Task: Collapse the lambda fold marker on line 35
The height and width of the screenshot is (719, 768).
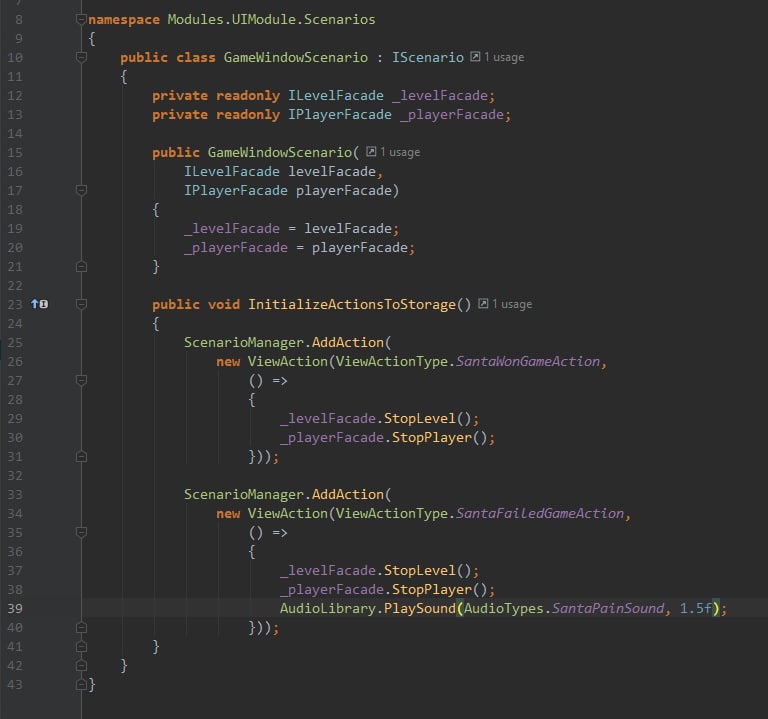Action: (x=81, y=532)
